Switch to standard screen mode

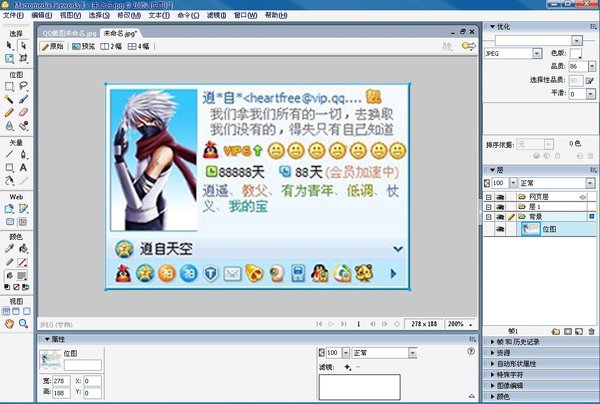7,311
